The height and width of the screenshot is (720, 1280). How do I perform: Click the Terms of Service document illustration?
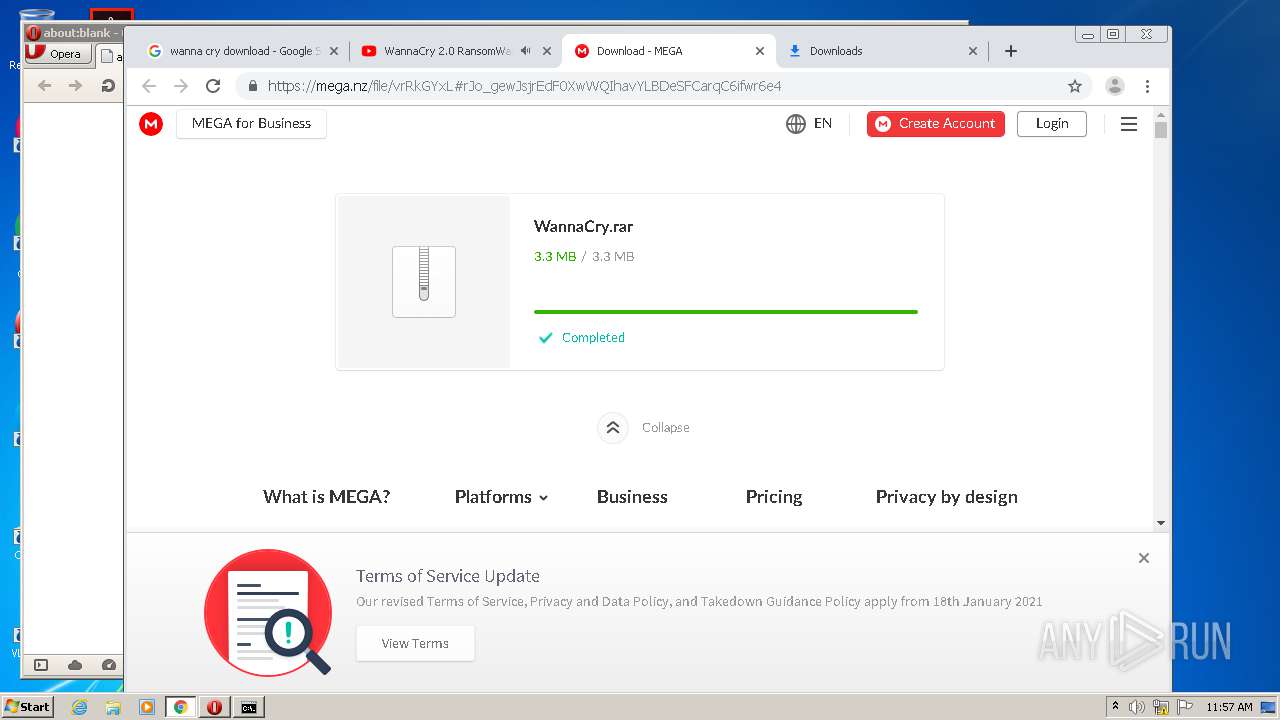pos(268,612)
